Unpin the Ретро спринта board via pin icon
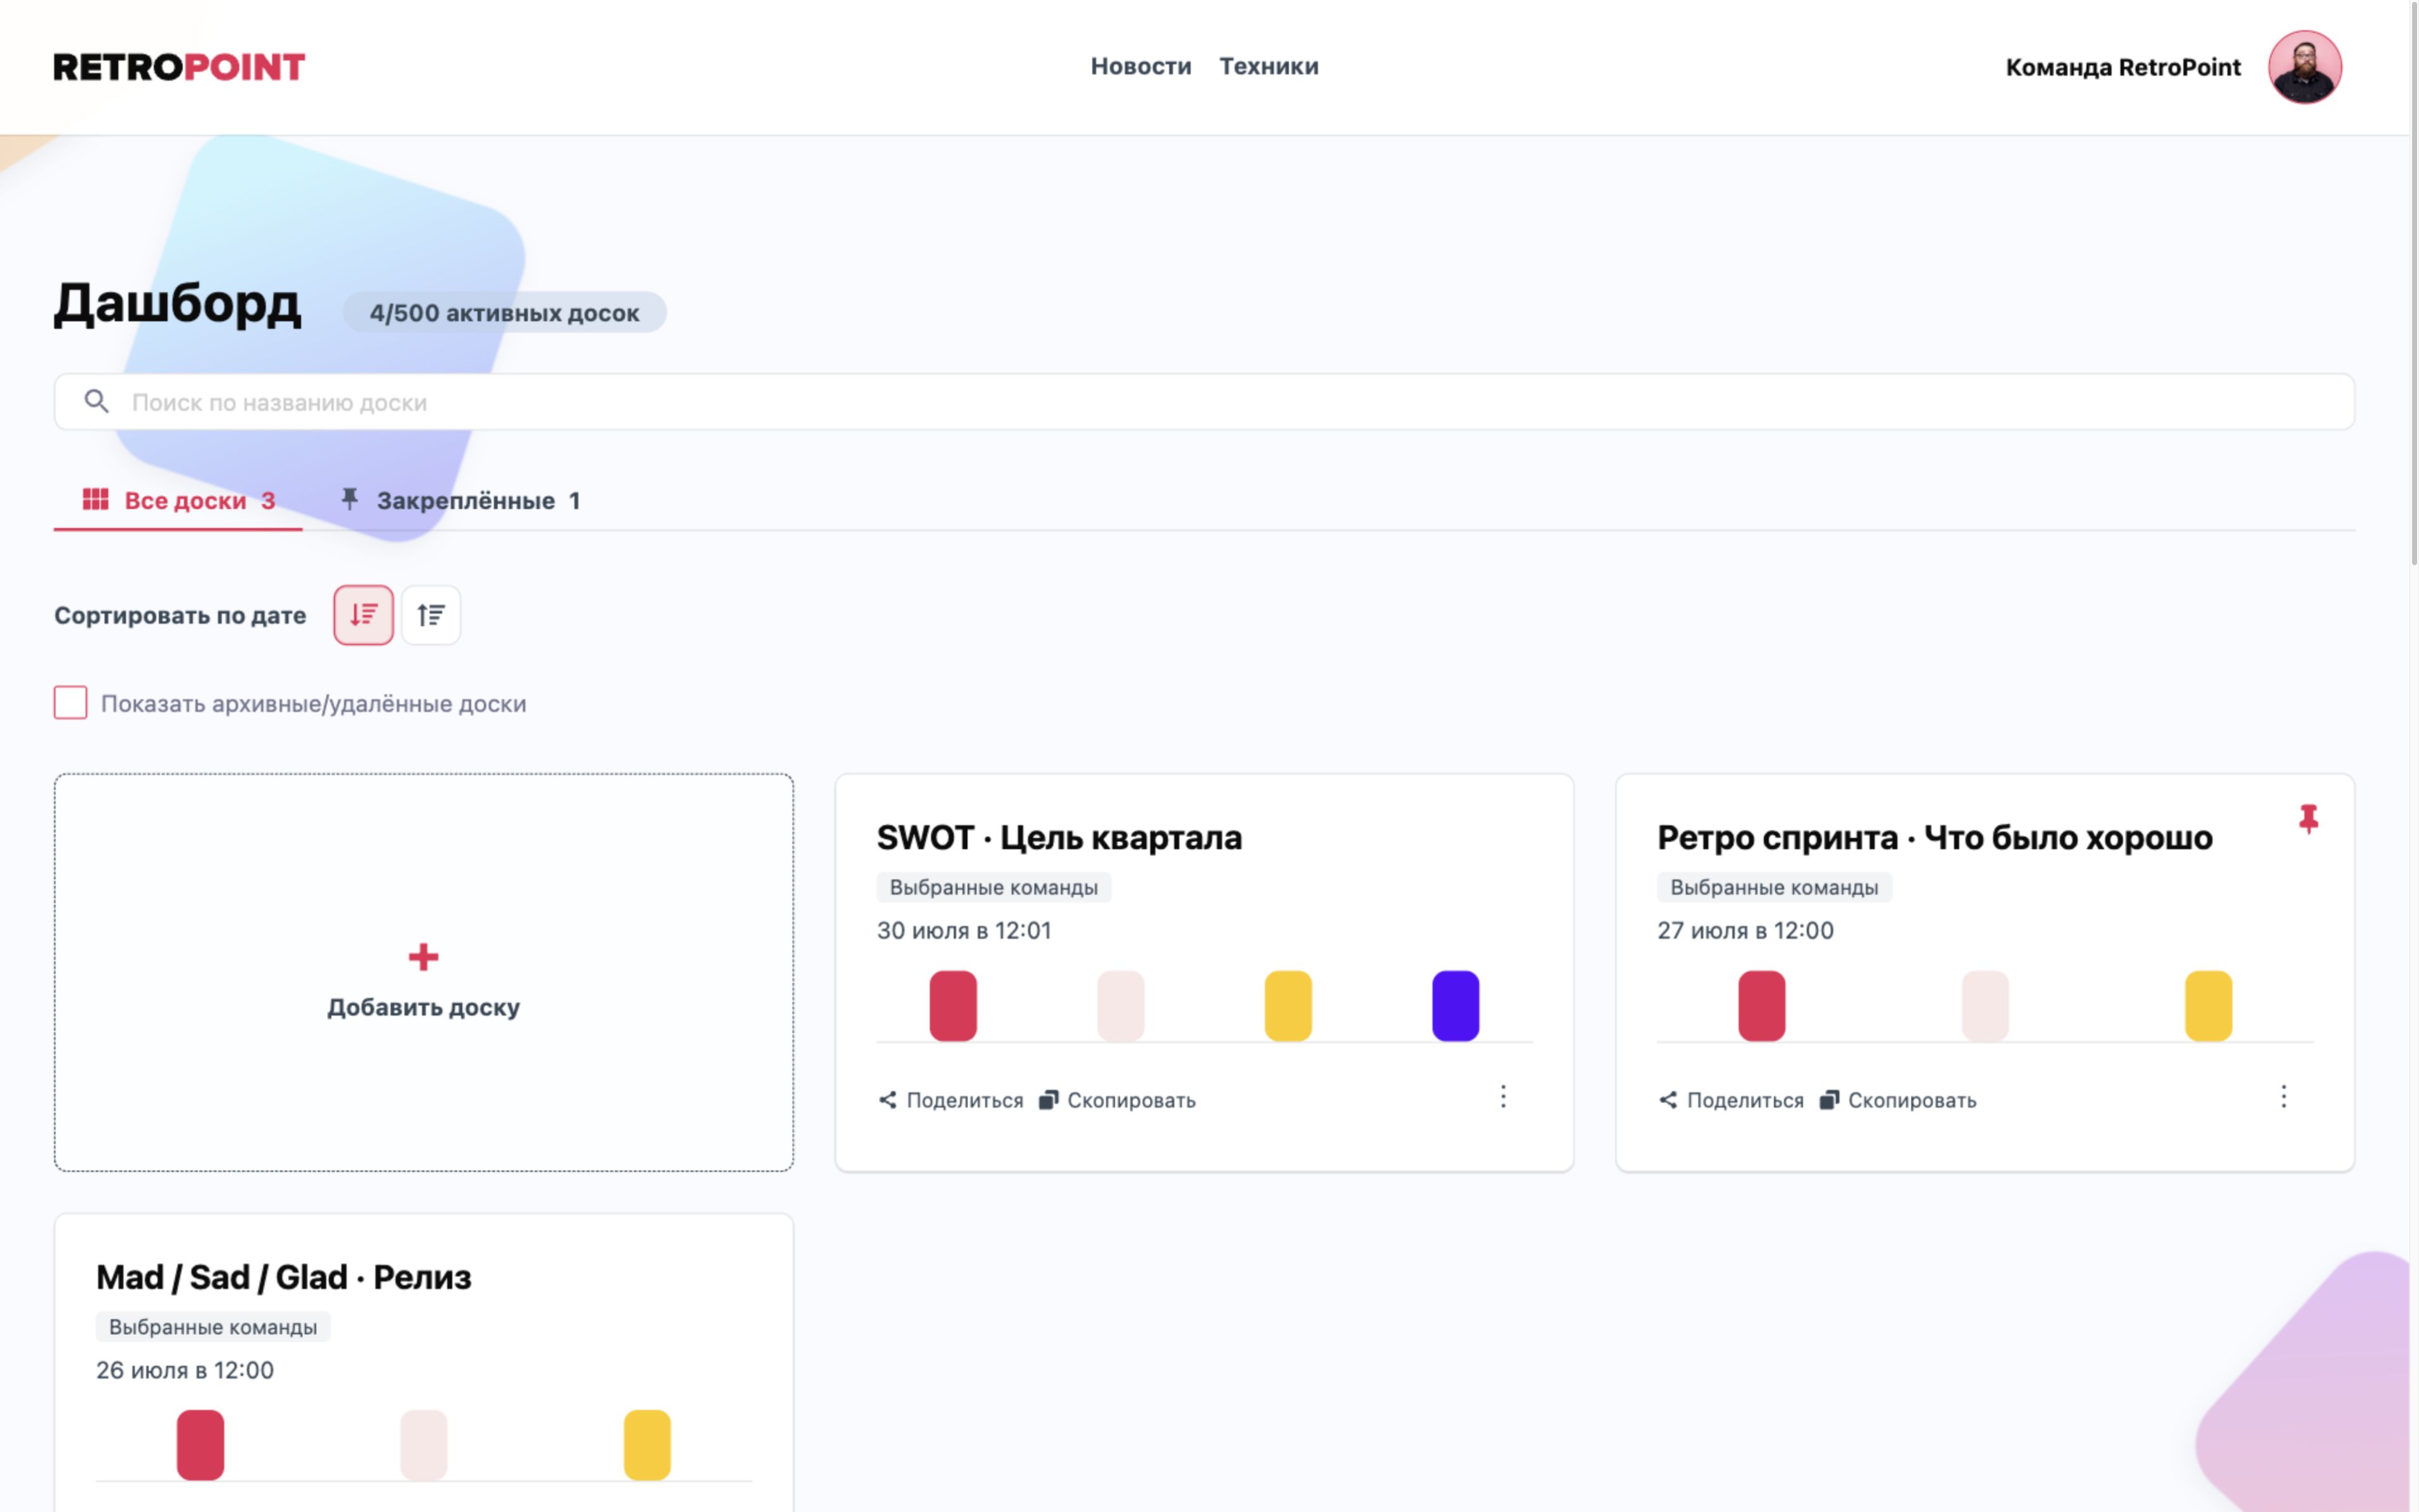Viewport: 2419px width, 1512px height. (2308, 819)
